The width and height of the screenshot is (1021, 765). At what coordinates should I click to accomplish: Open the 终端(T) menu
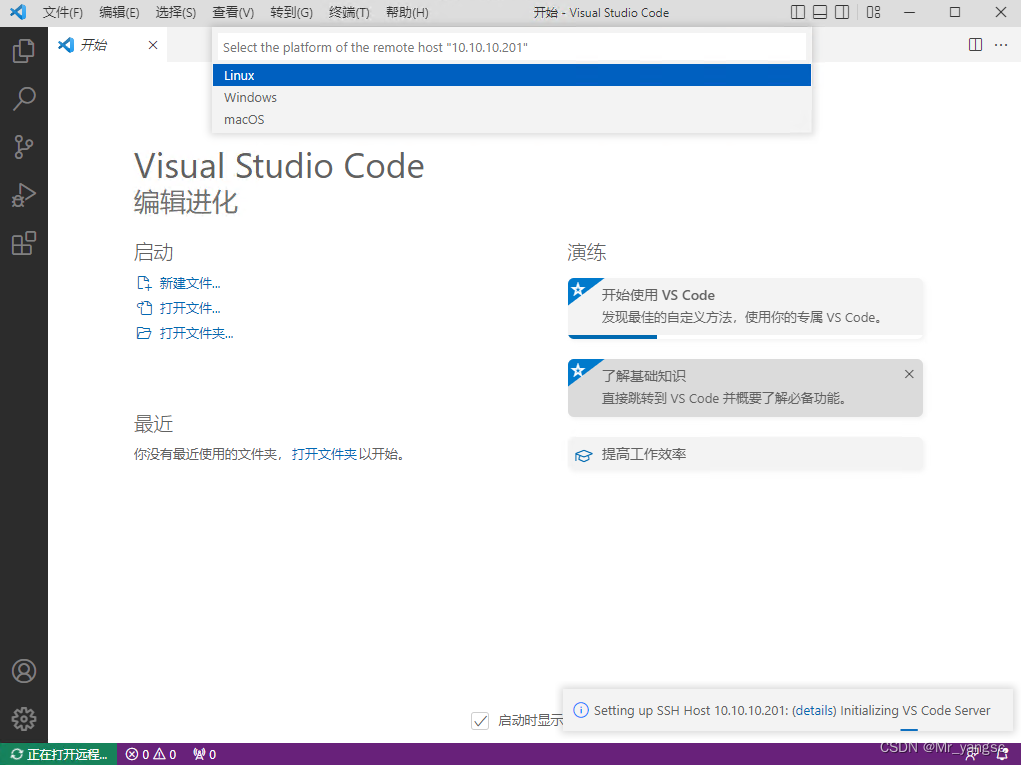click(349, 12)
